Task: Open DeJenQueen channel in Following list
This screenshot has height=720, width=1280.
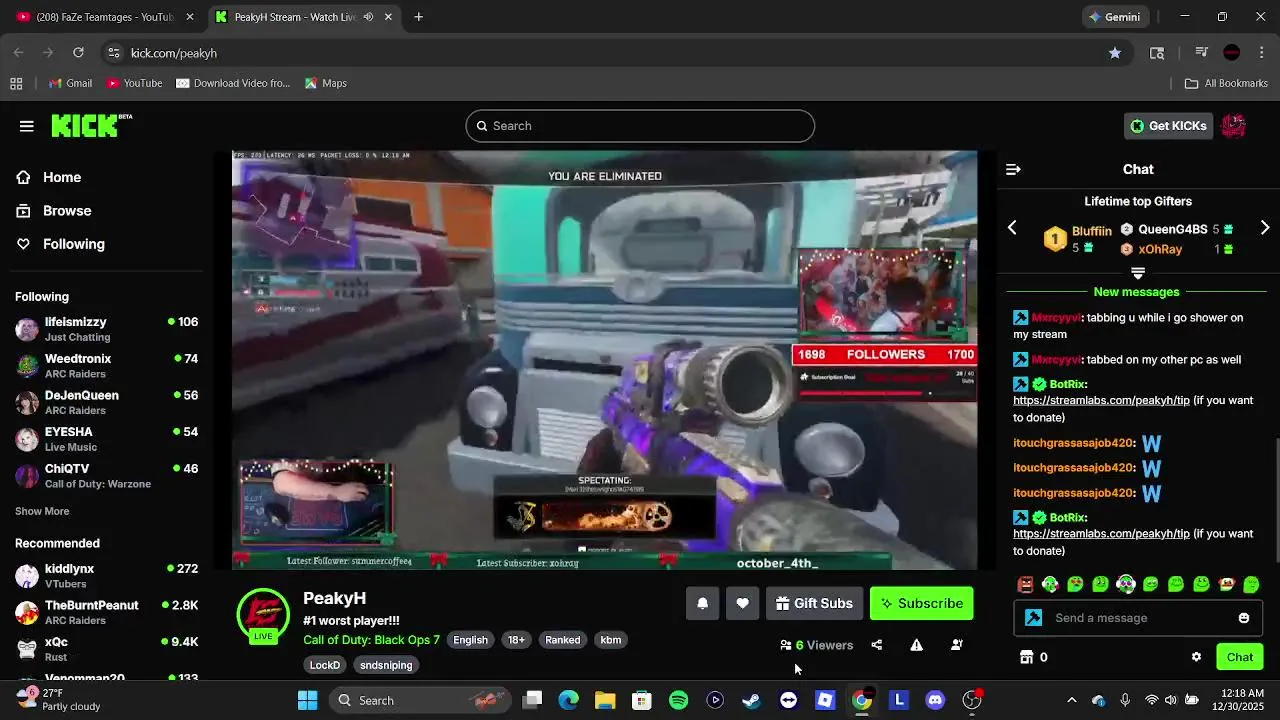Action: [x=107, y=402]
